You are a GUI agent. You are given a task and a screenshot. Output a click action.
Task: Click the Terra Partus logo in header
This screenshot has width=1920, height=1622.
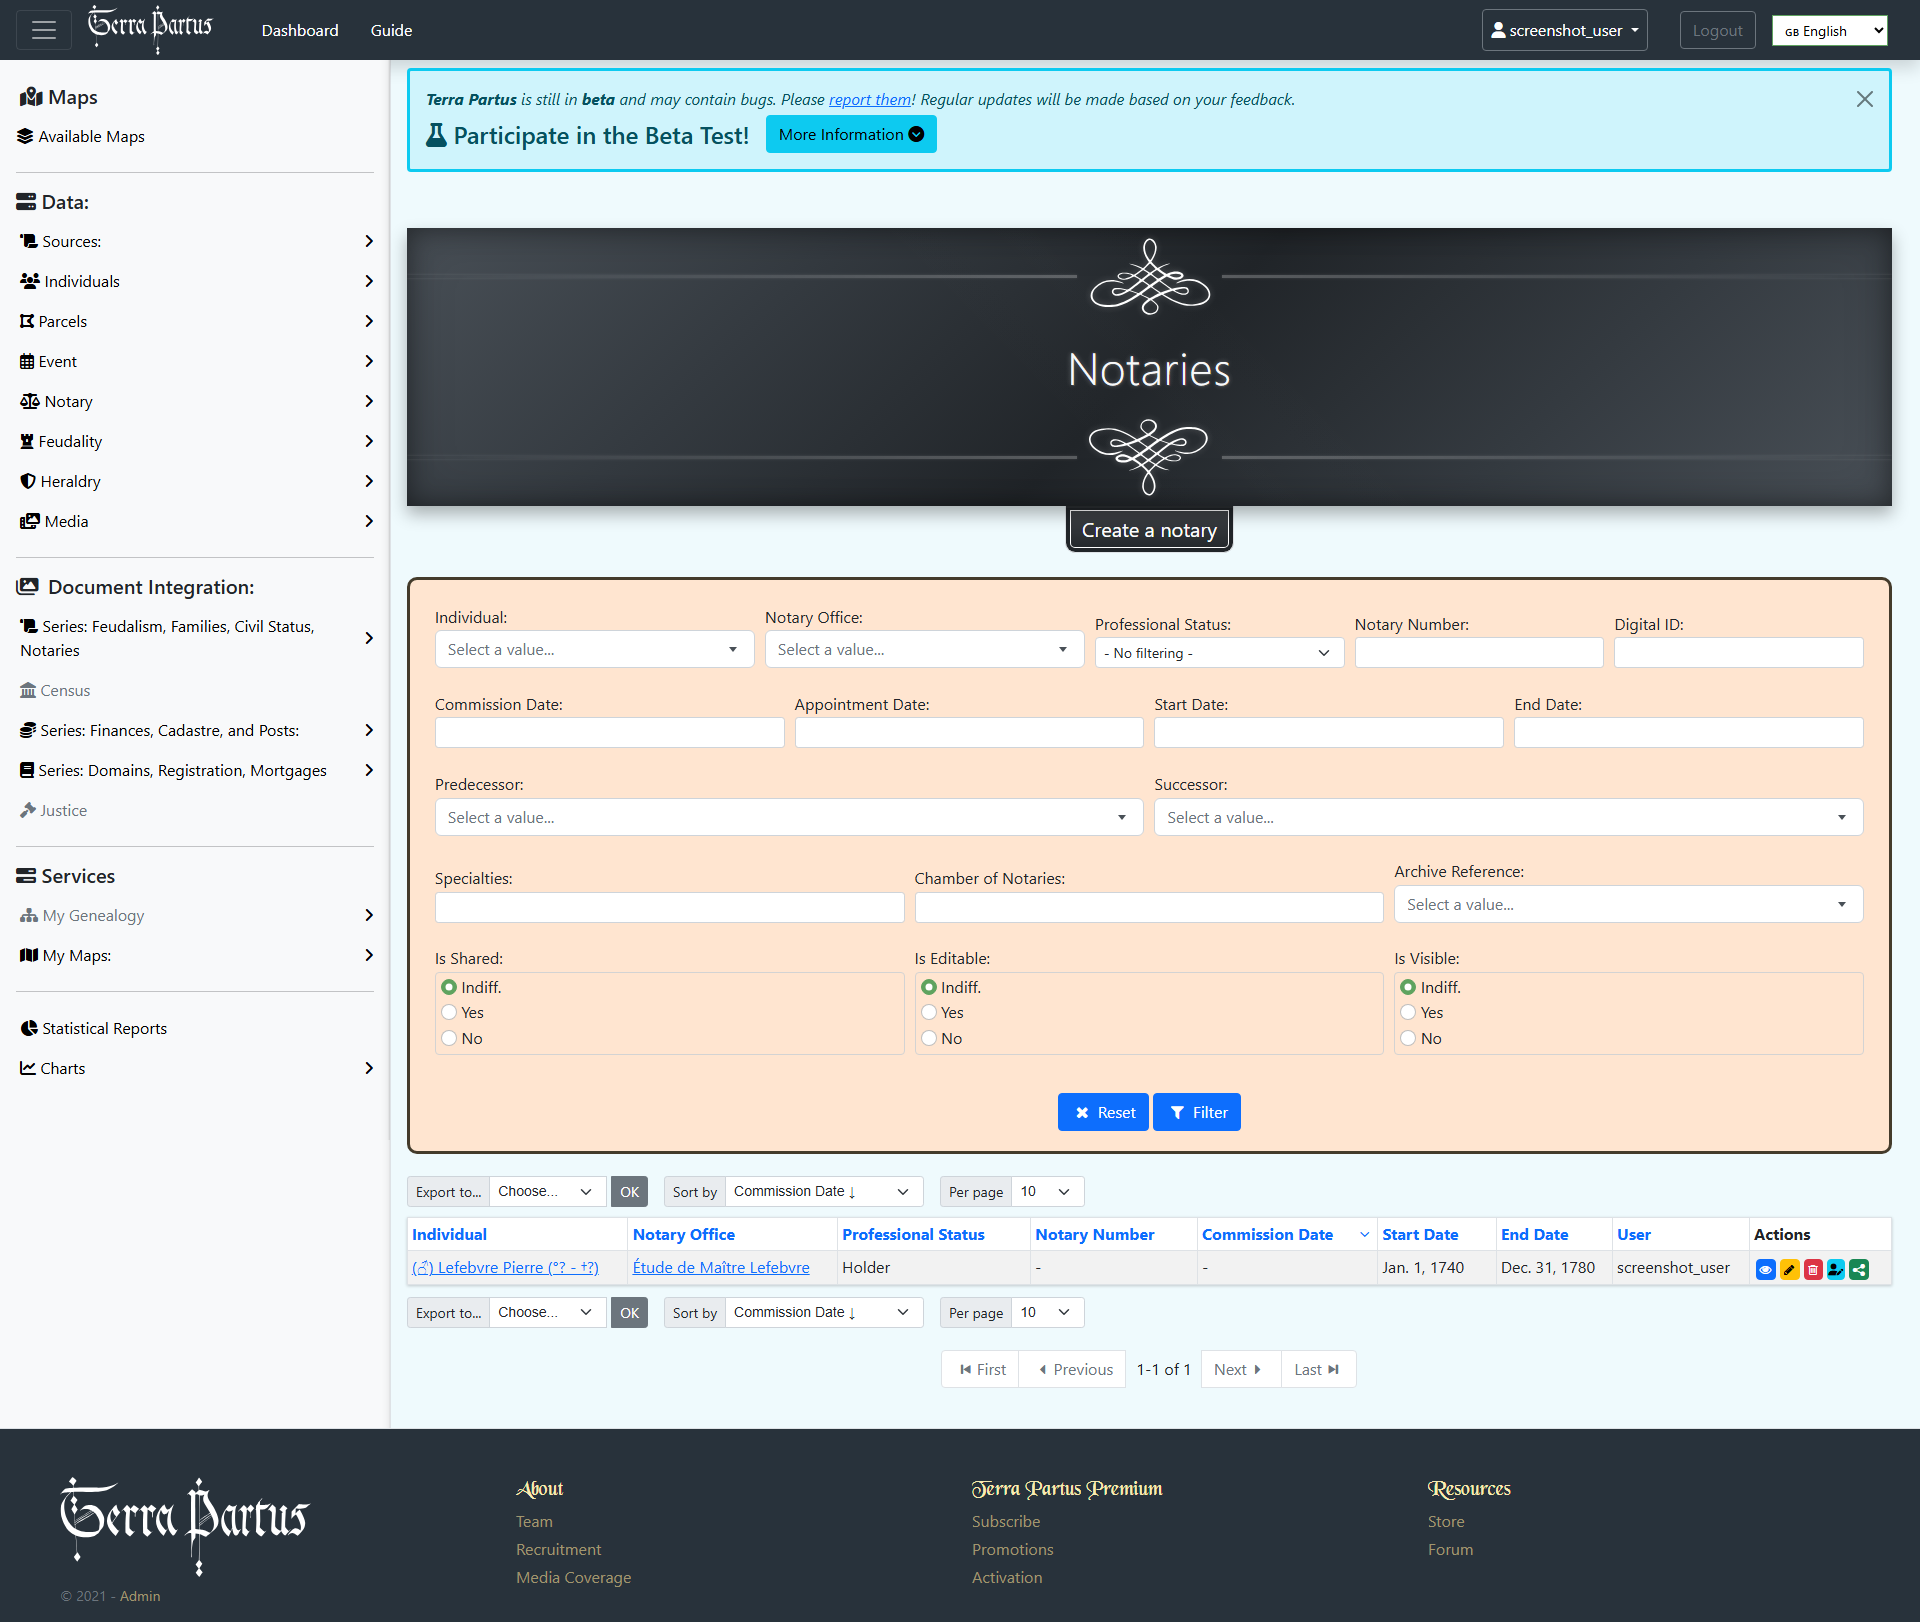click(150, 28)
